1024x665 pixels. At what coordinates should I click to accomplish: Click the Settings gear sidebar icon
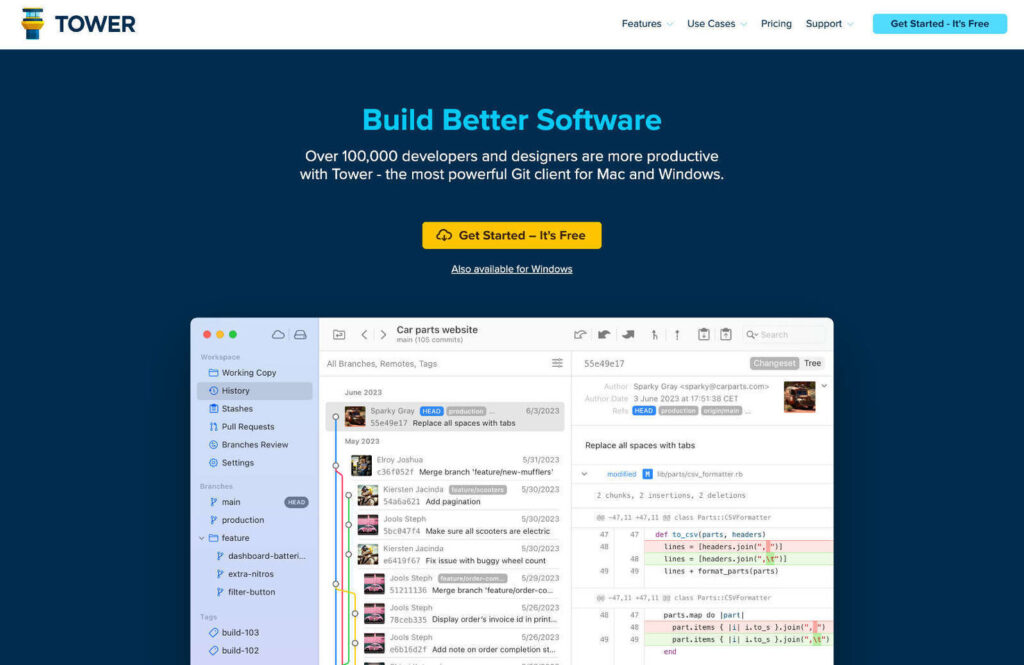coord(213,462)
